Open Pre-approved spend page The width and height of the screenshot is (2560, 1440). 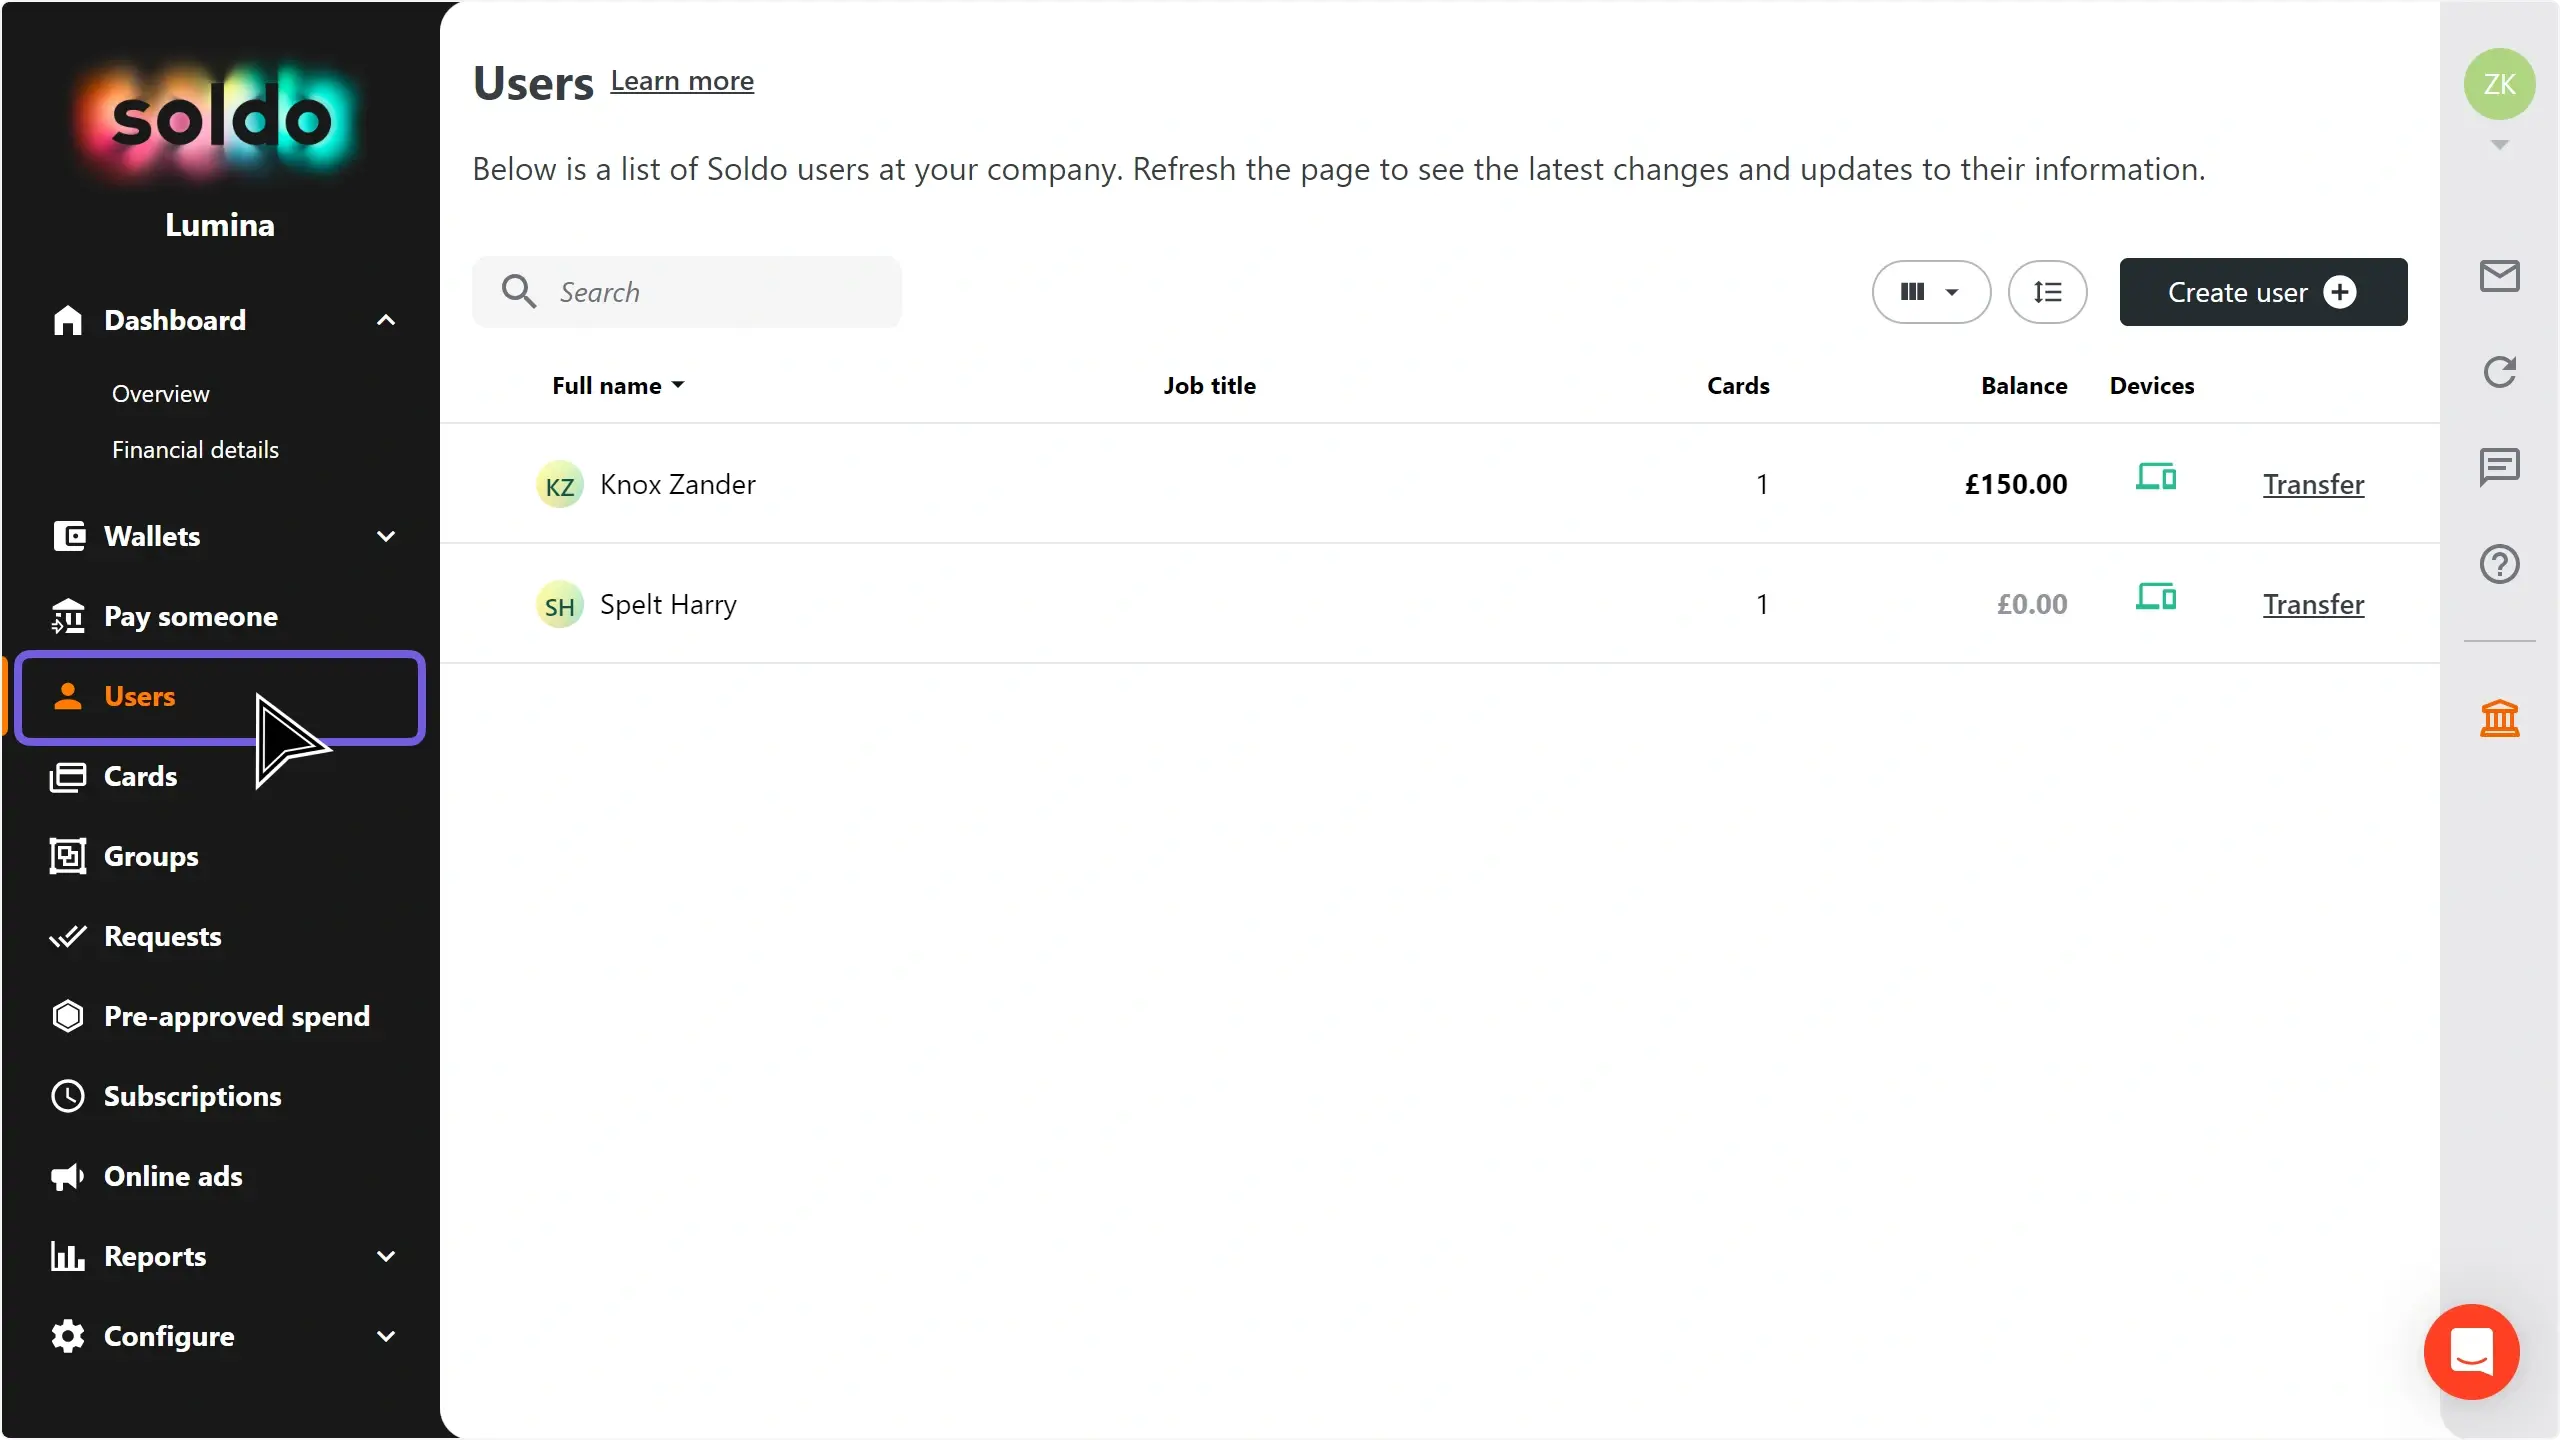pyautogui.click(x=236, y=1016)
